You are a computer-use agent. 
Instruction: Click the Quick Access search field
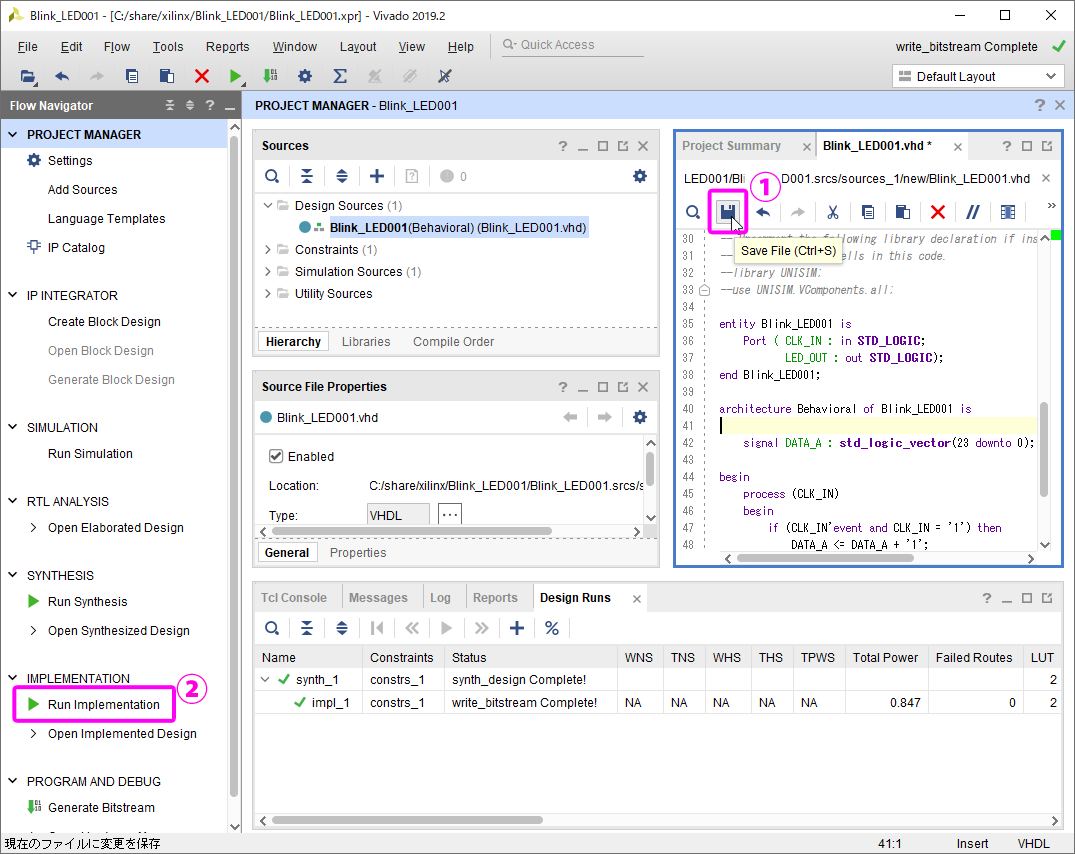pyautogui.click(x=575, y=45)
